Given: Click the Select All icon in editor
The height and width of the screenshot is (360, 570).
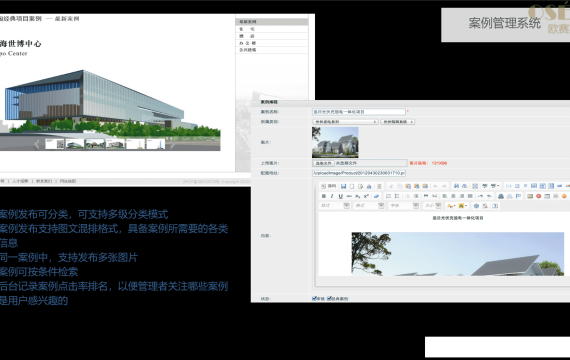Looking at the screenshot, I should click(475, 186).
